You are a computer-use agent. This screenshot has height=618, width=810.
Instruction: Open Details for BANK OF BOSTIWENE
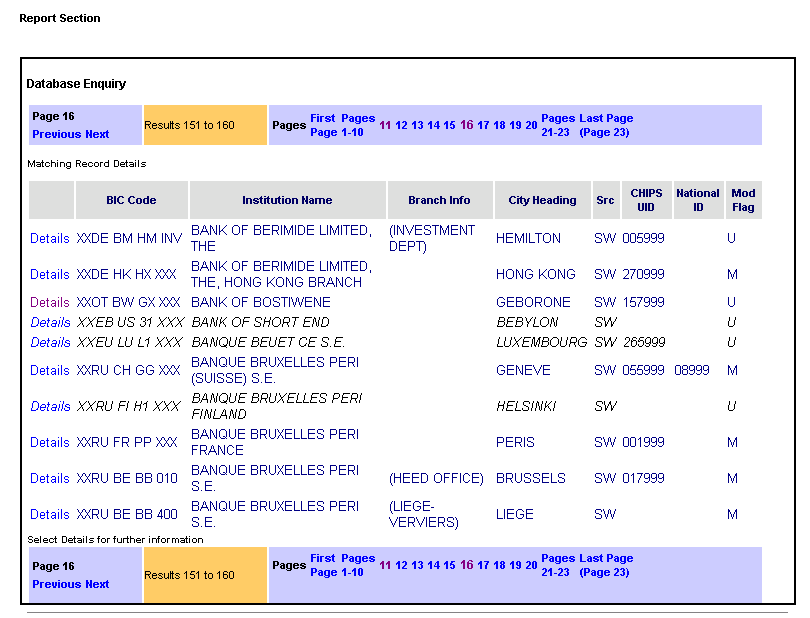49,302
